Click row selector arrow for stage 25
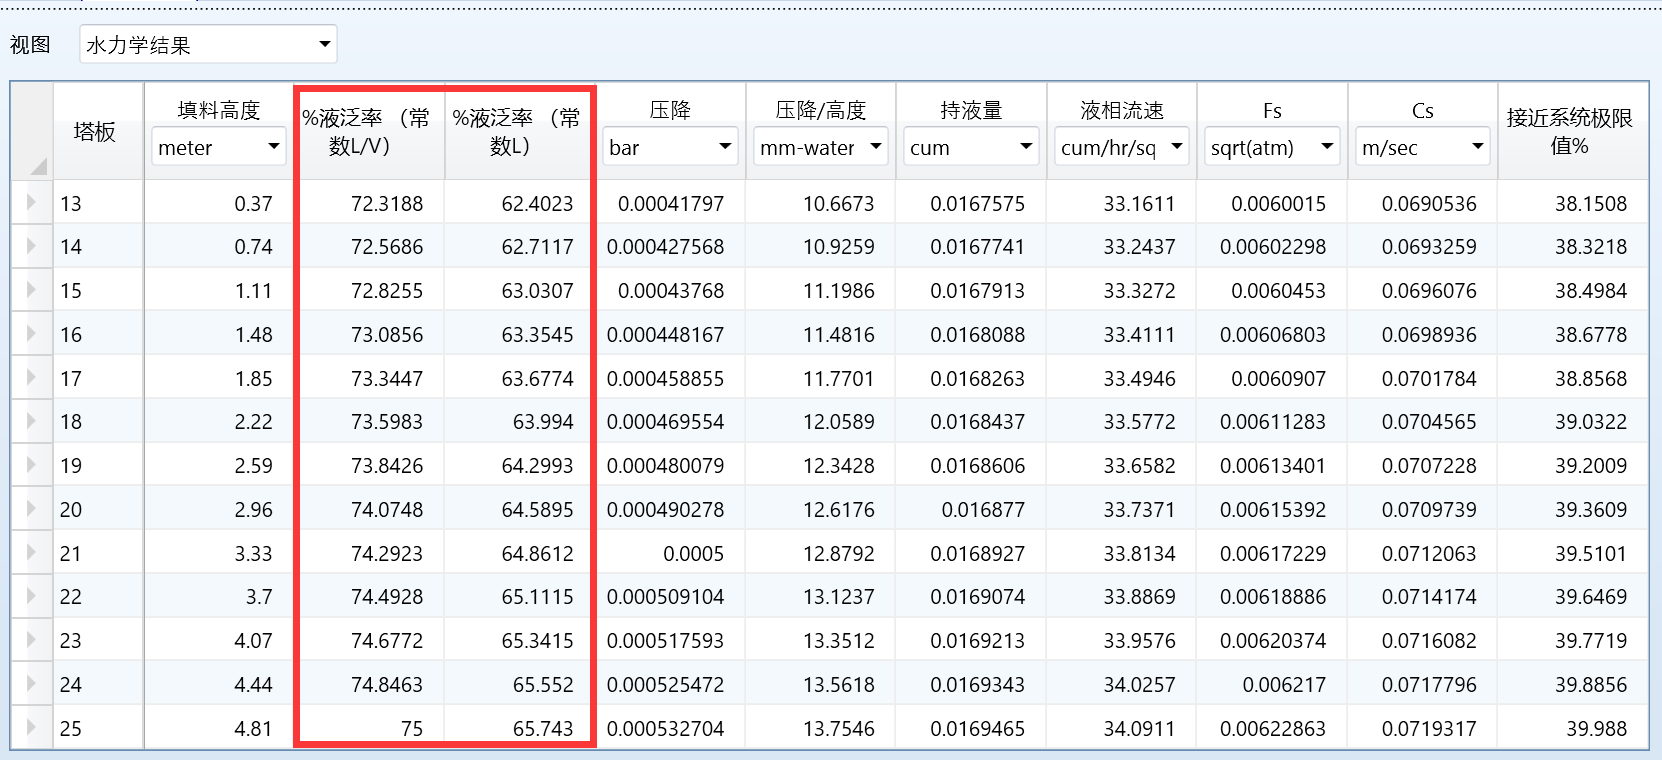Viewport: 1662px width, 760px height. [32, 728]
